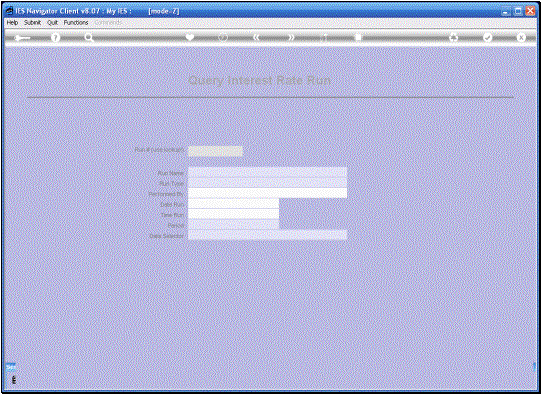
Task: Click the Date Run field
Action: [x=234, y=204]
